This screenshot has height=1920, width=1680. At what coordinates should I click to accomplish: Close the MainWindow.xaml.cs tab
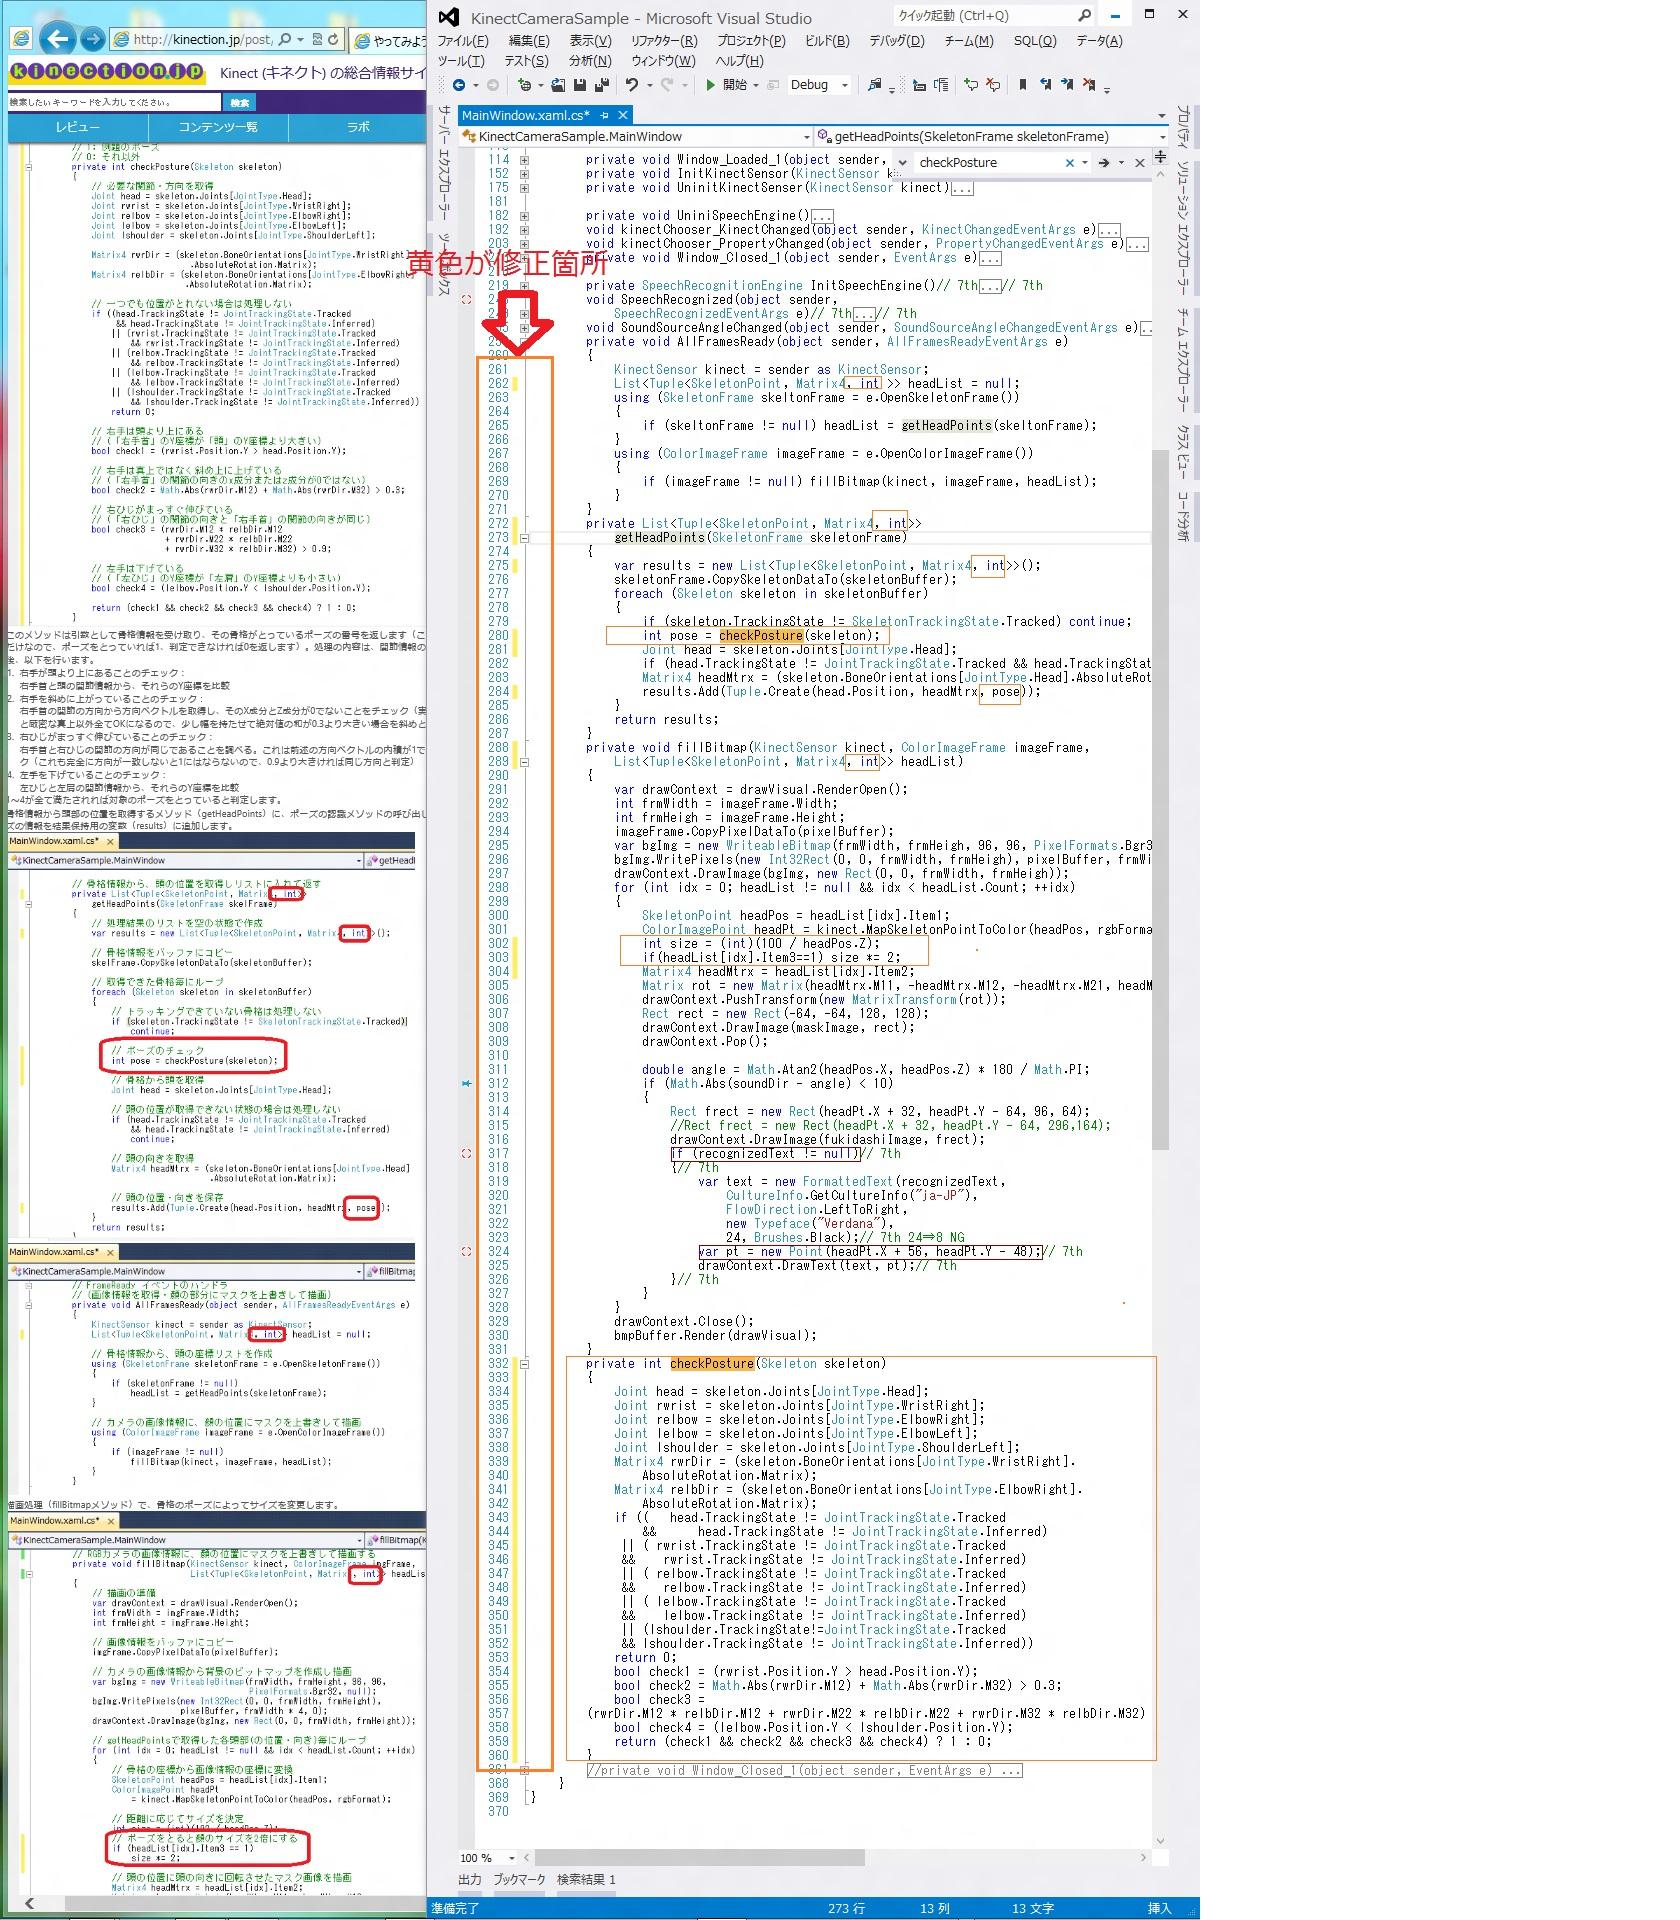[622, 115]
